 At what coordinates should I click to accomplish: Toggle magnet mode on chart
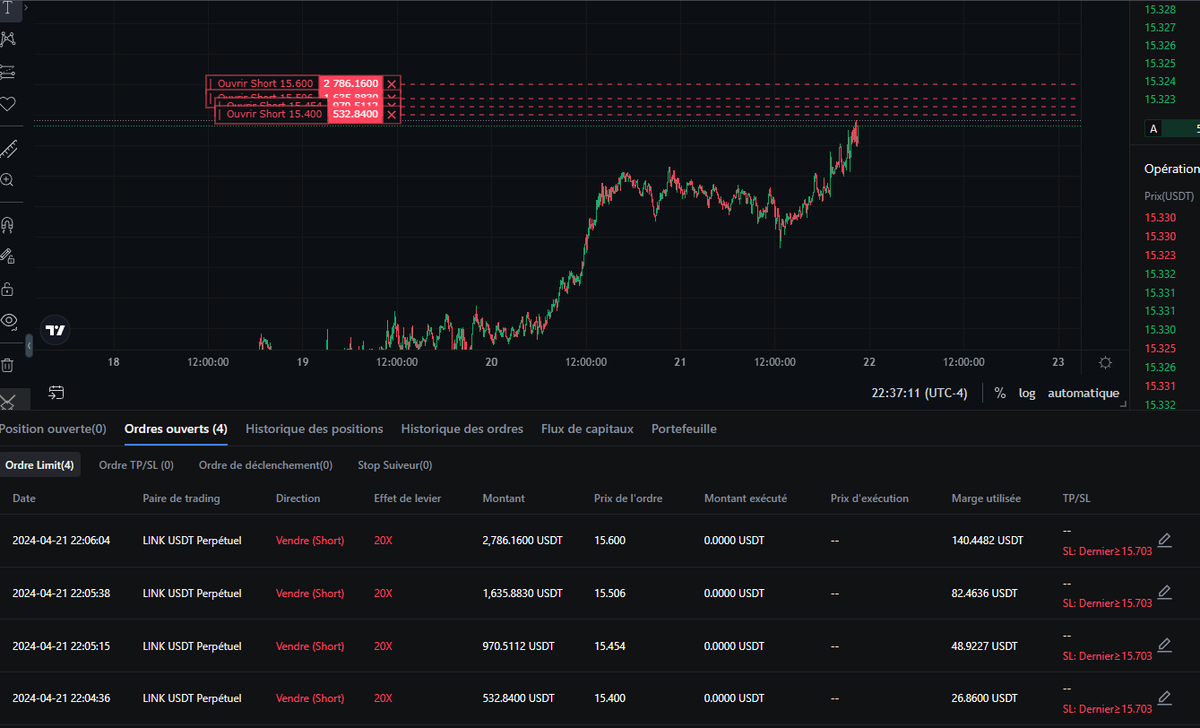(x=8, y=225)
